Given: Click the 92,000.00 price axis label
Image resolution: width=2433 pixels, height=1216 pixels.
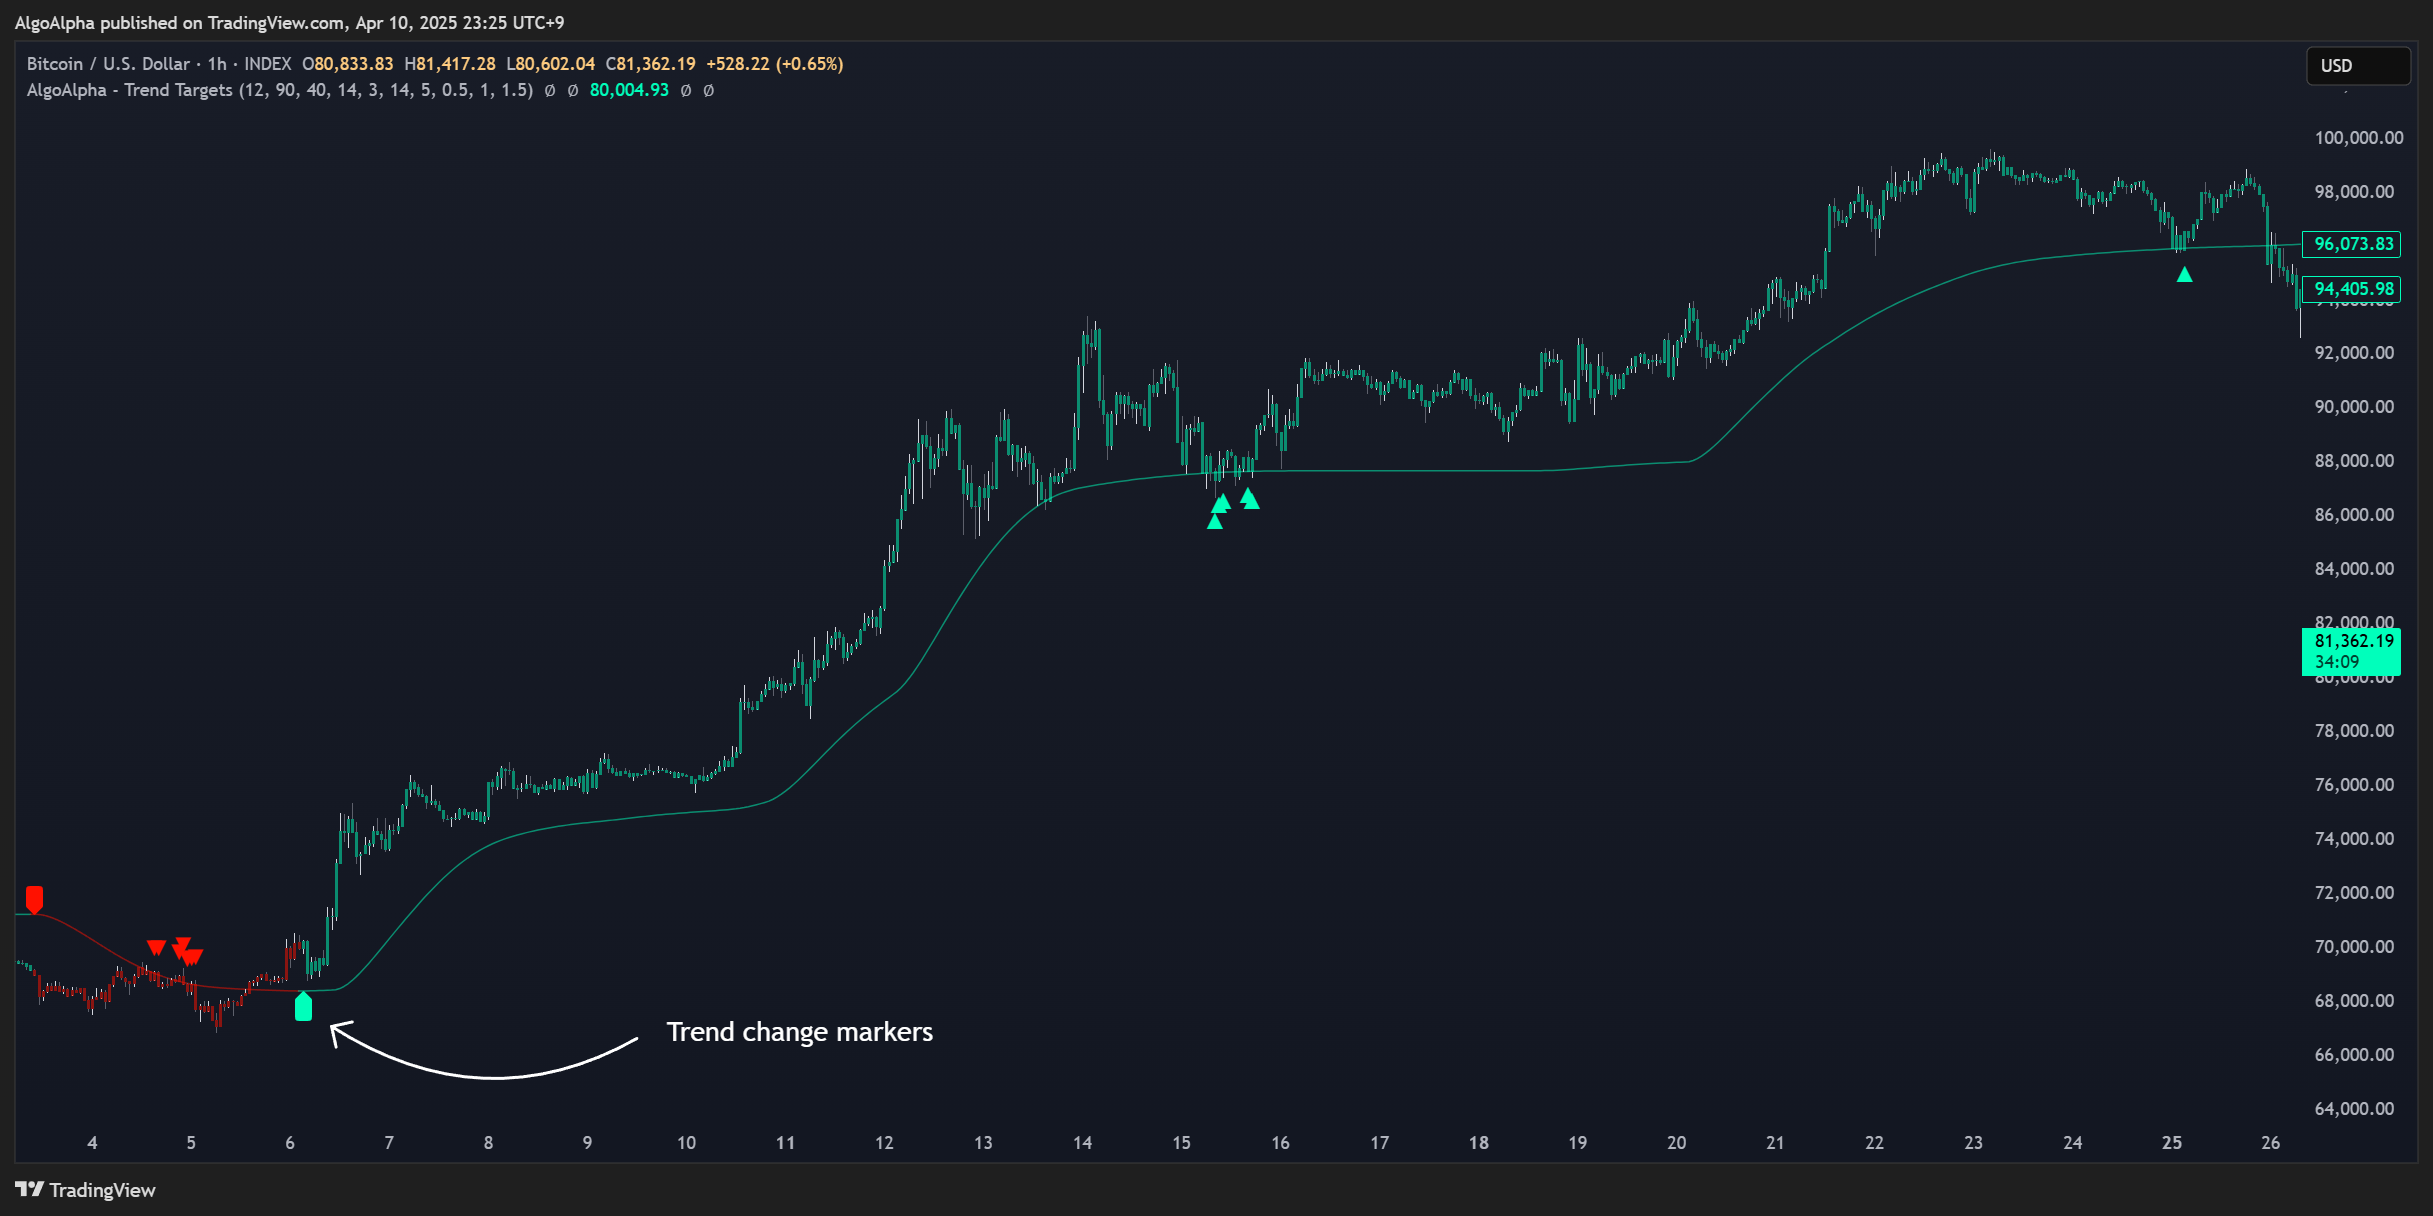Looking at the screenshot, I should (2355, 353).
